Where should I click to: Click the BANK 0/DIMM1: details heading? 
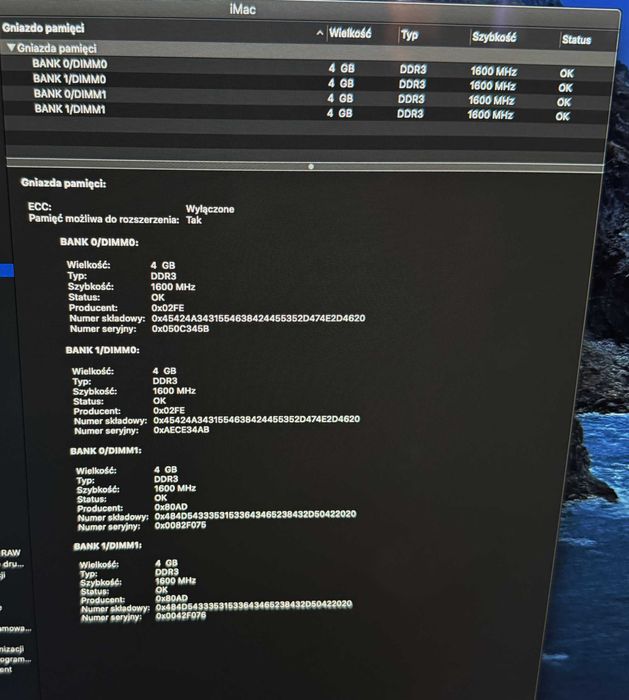106,451
